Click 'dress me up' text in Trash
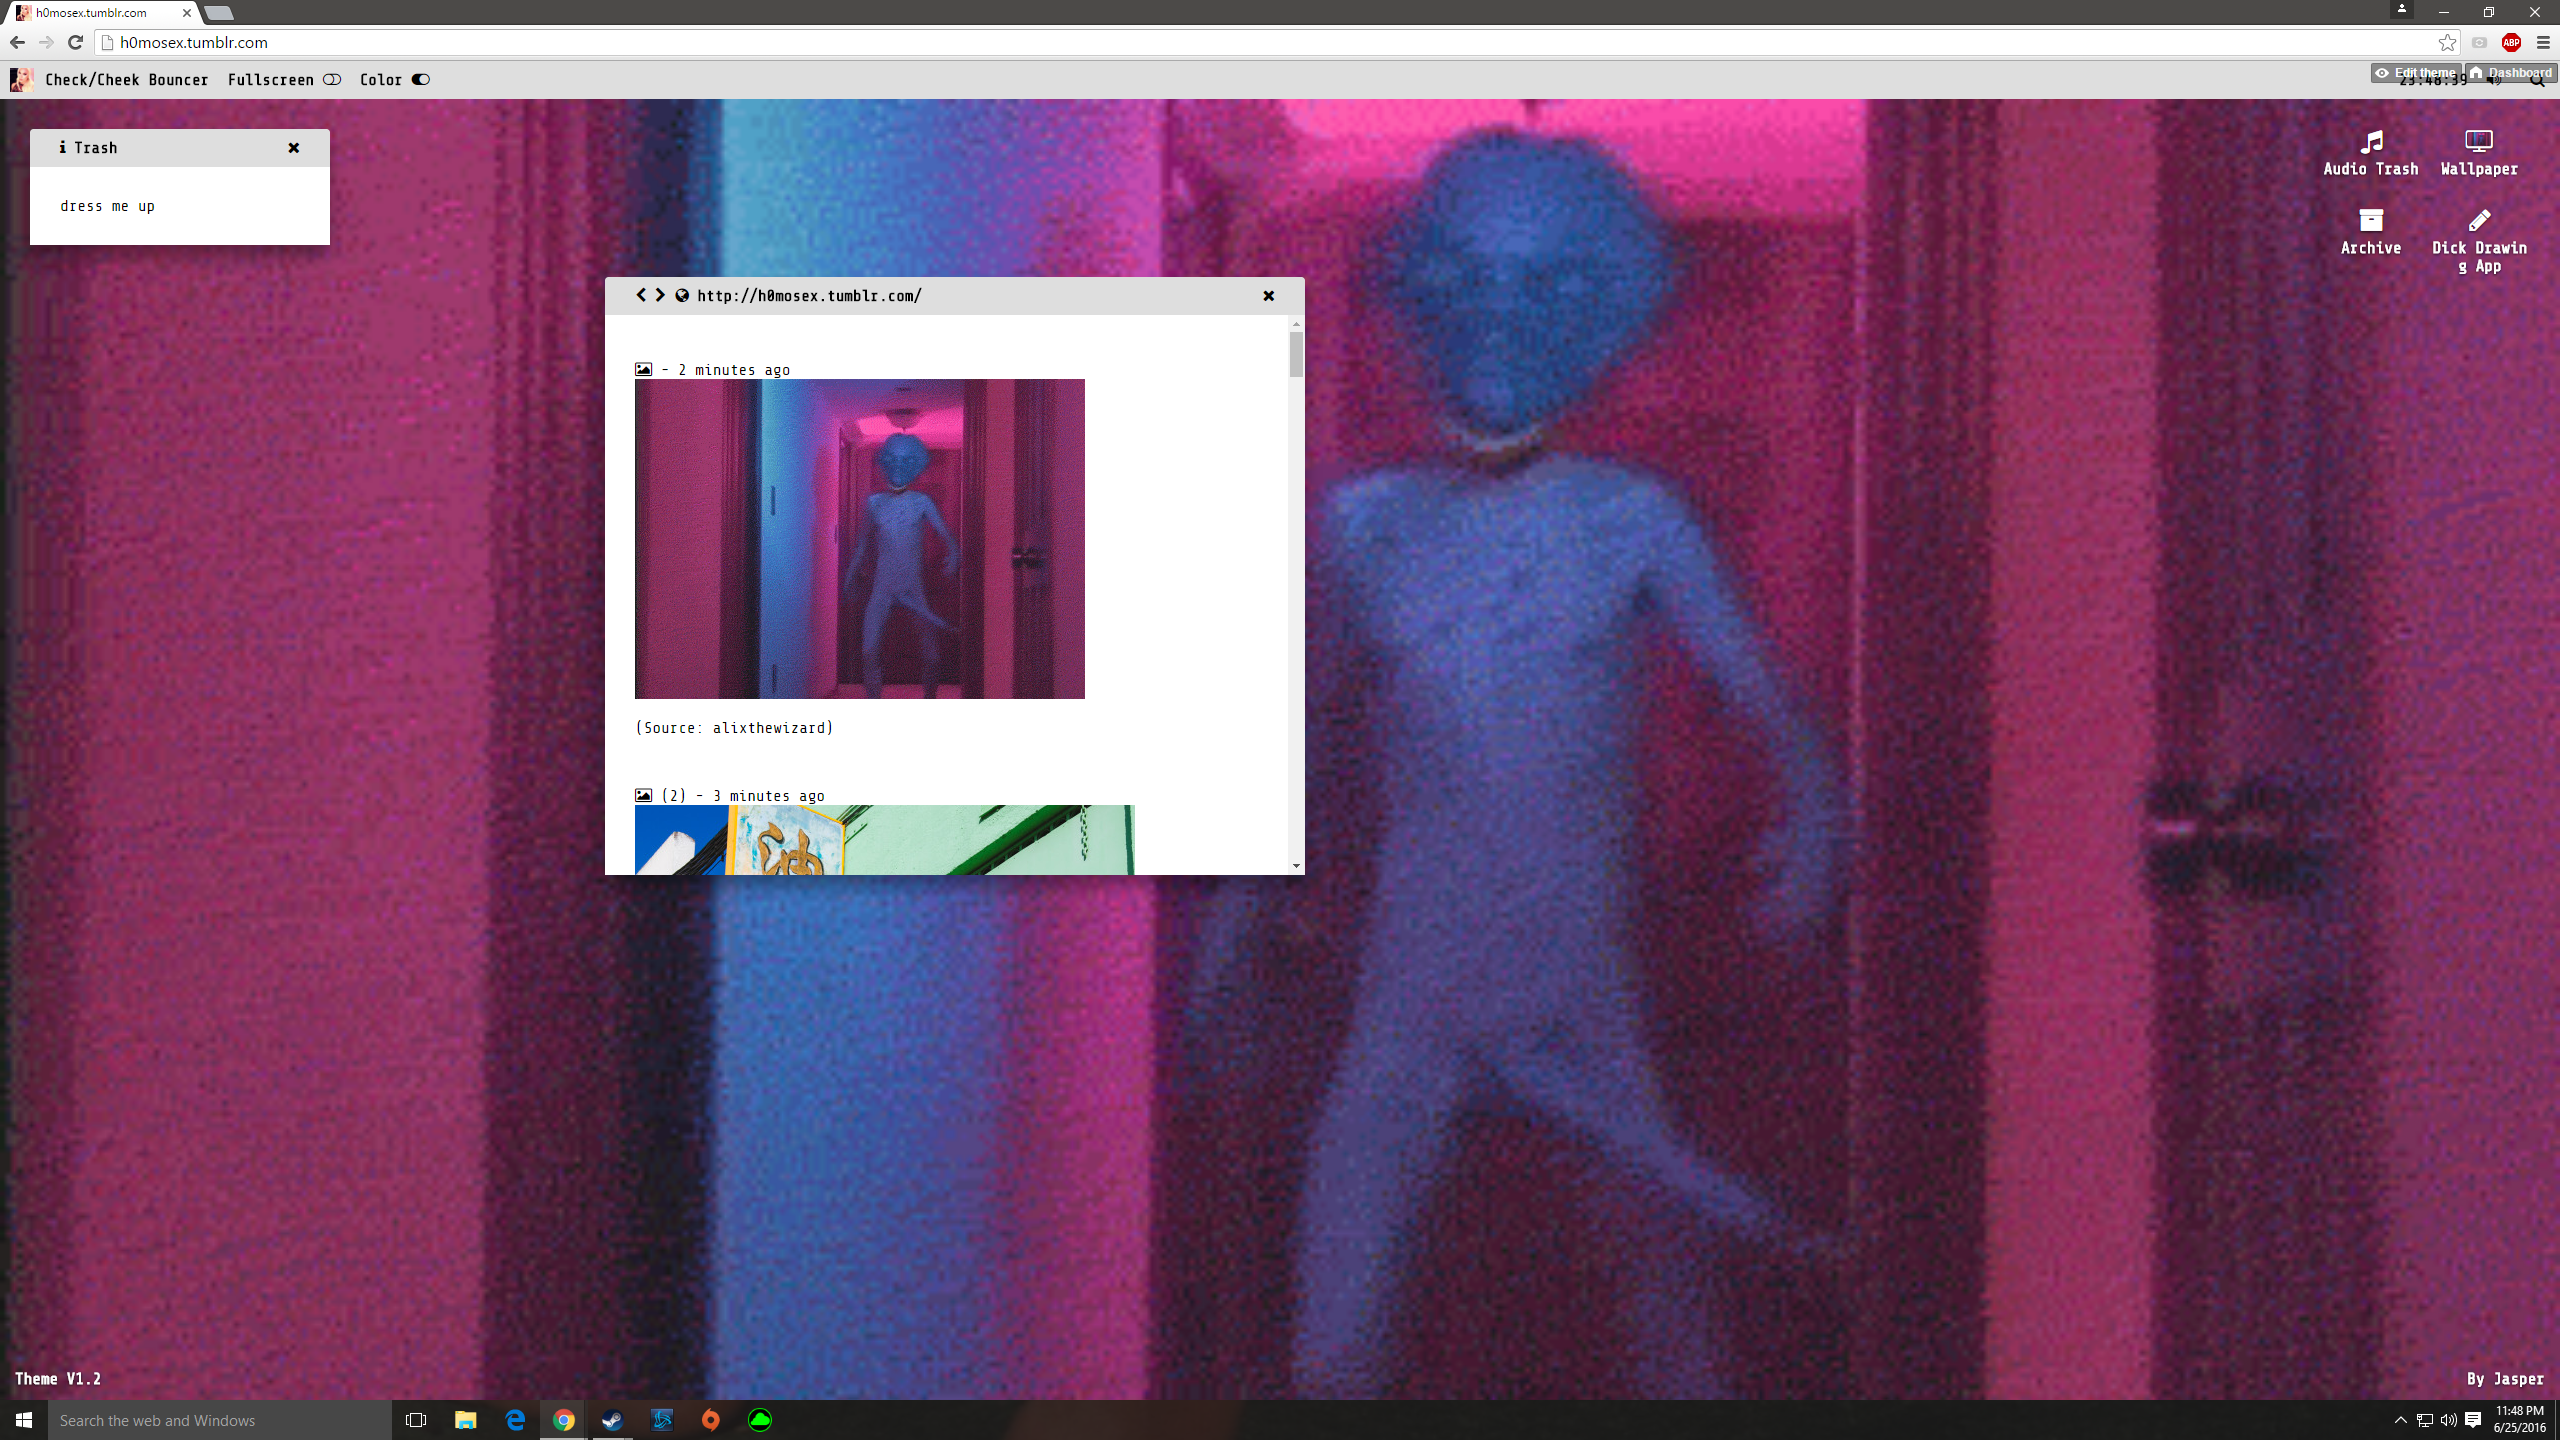 (107, 206)
